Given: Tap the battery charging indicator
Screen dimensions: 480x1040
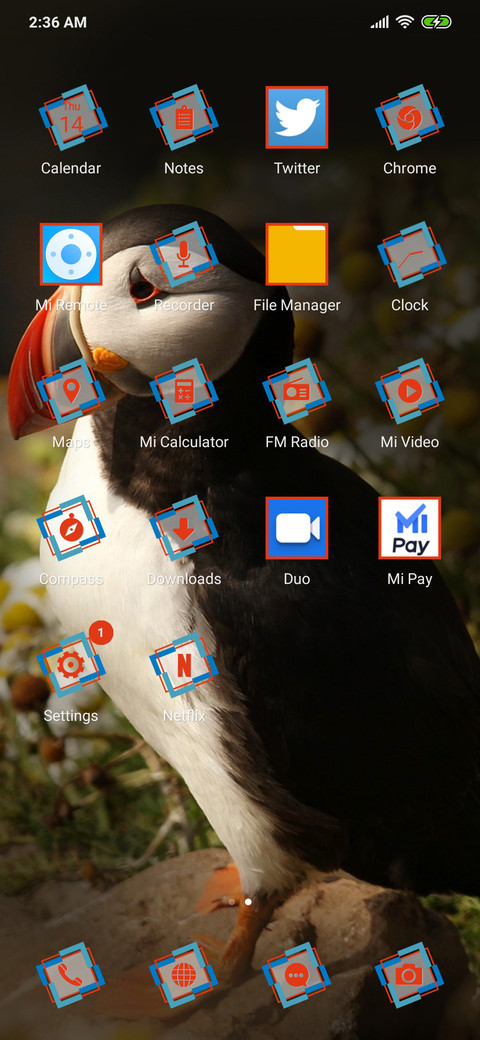Looking at the screenshot, I should [436, 22].
